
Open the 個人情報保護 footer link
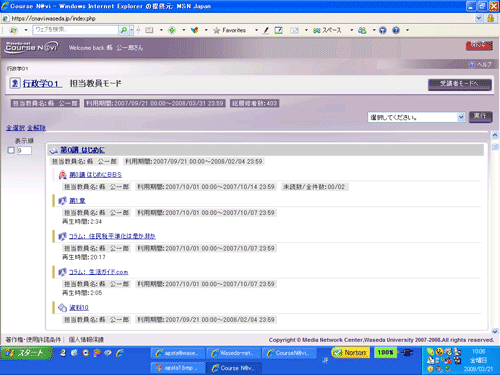(x=86, y=340)
